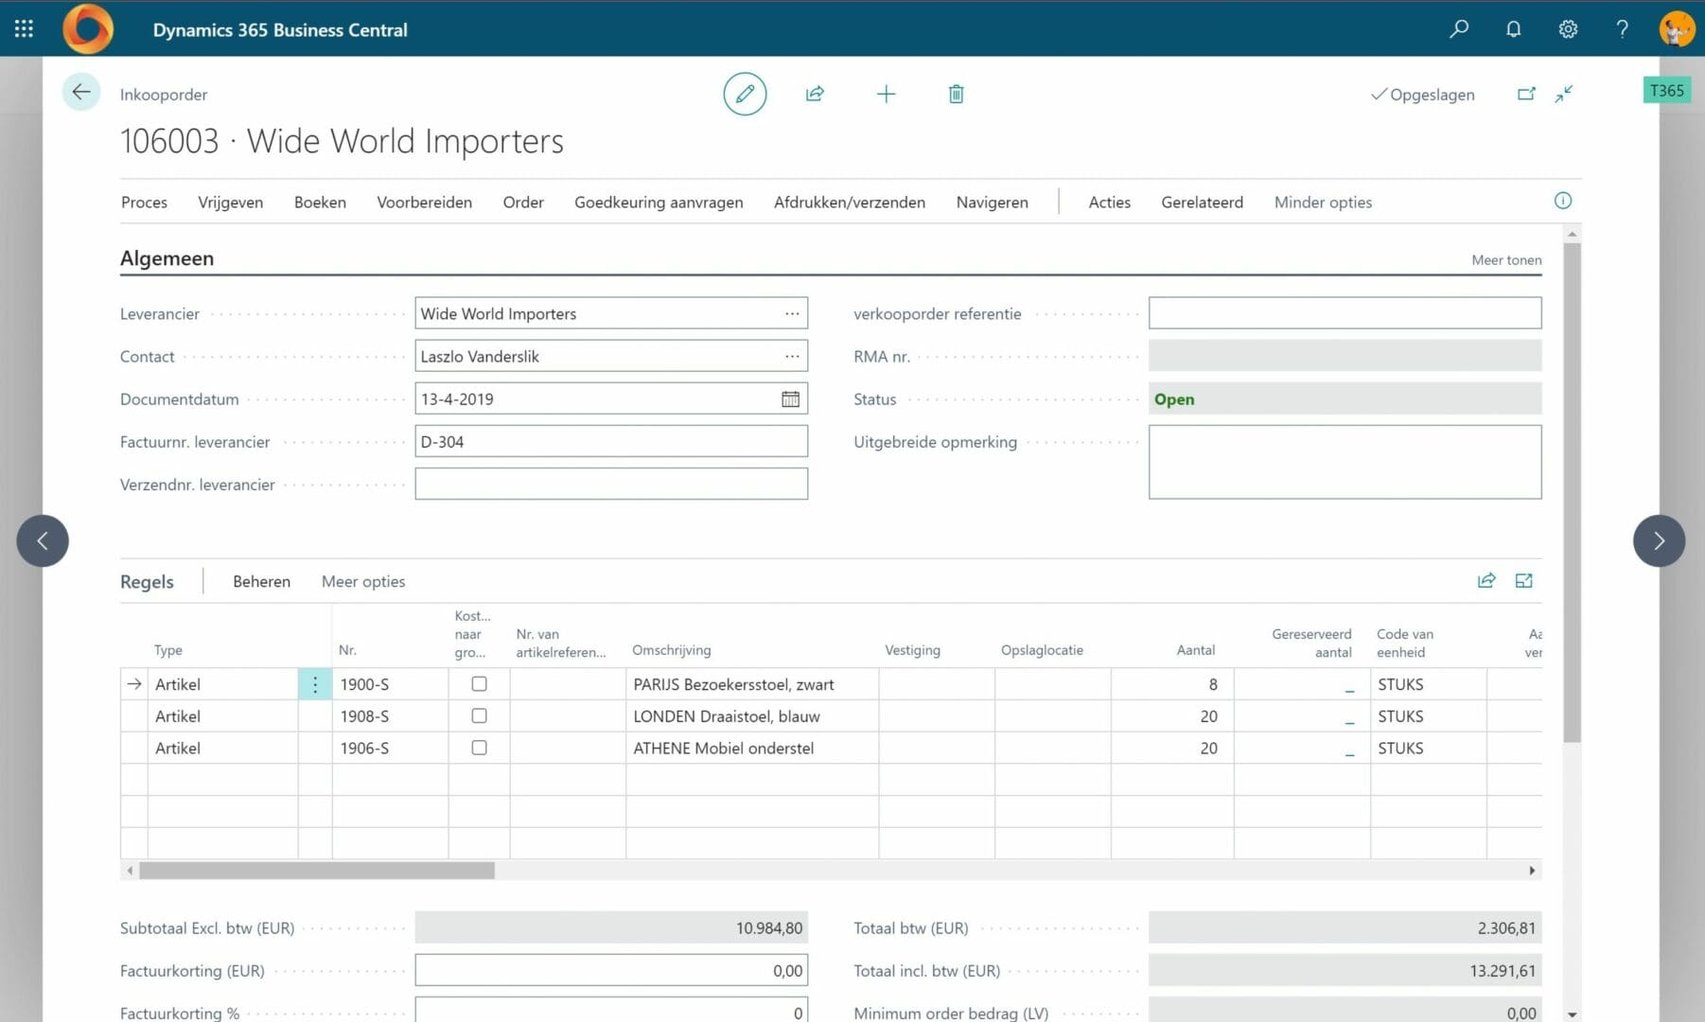The width and height of the screenshot is (1705, 1022).
Task: Open the Order menu
Action: (523, 202)
